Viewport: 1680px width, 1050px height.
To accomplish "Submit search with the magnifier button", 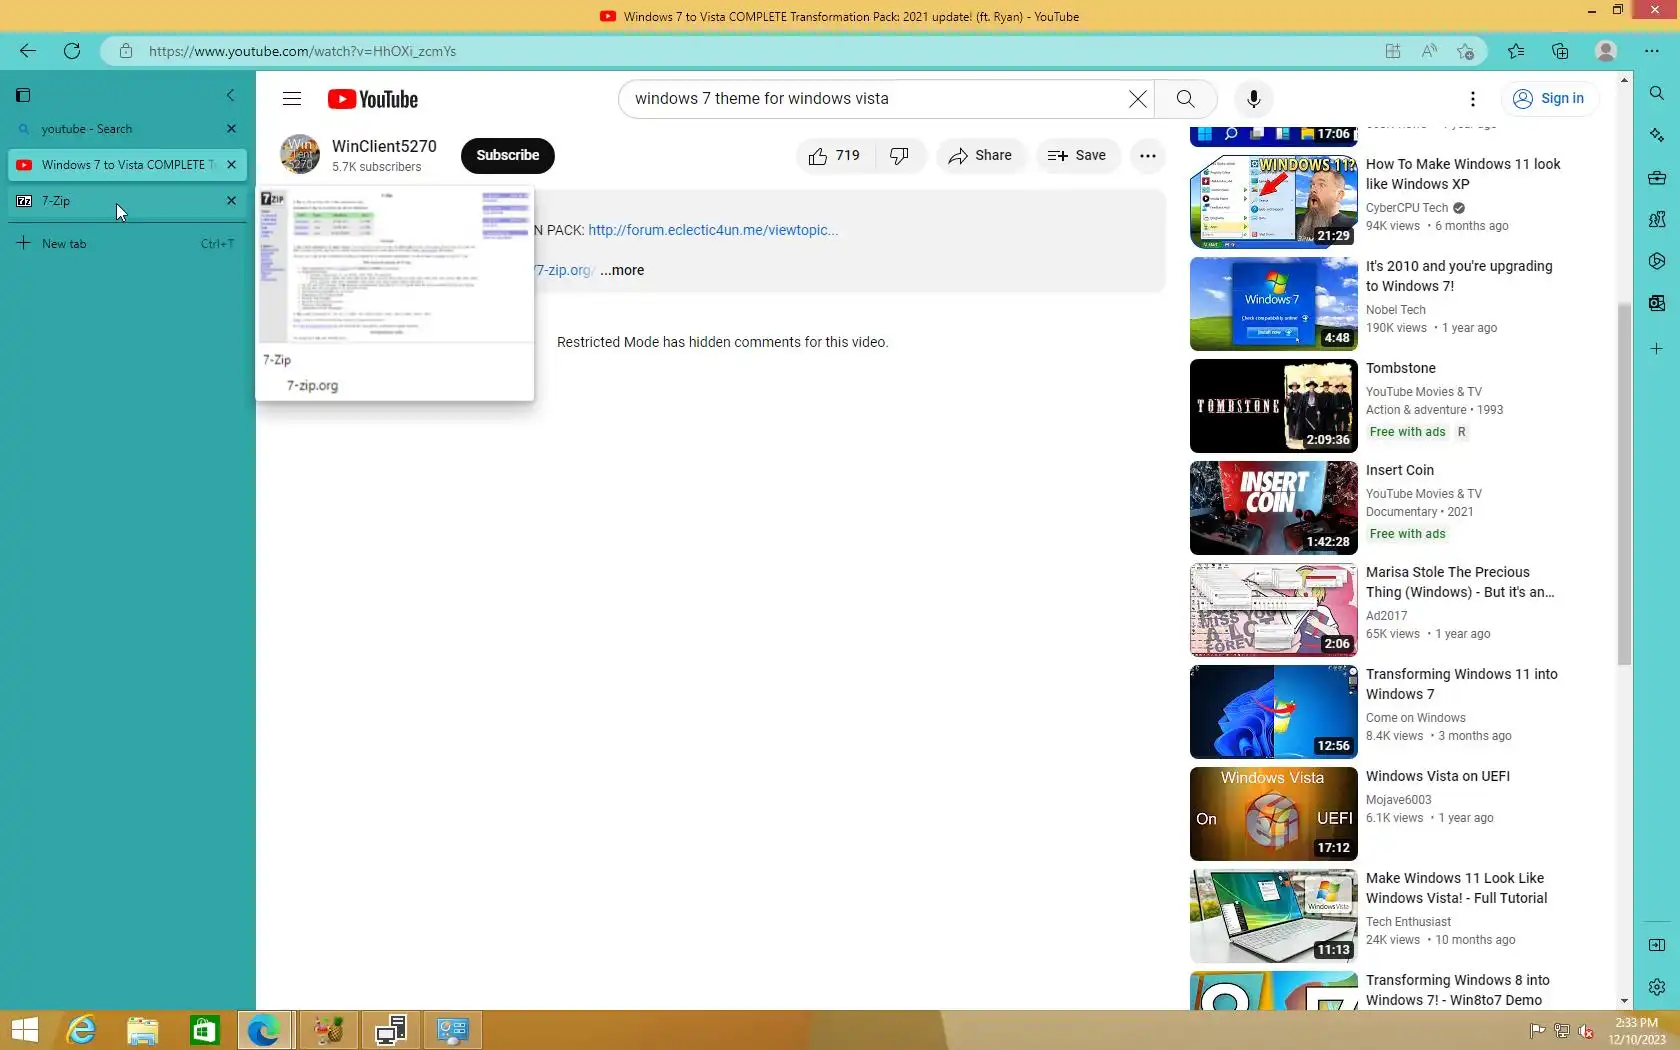I will pos(1186,99).
